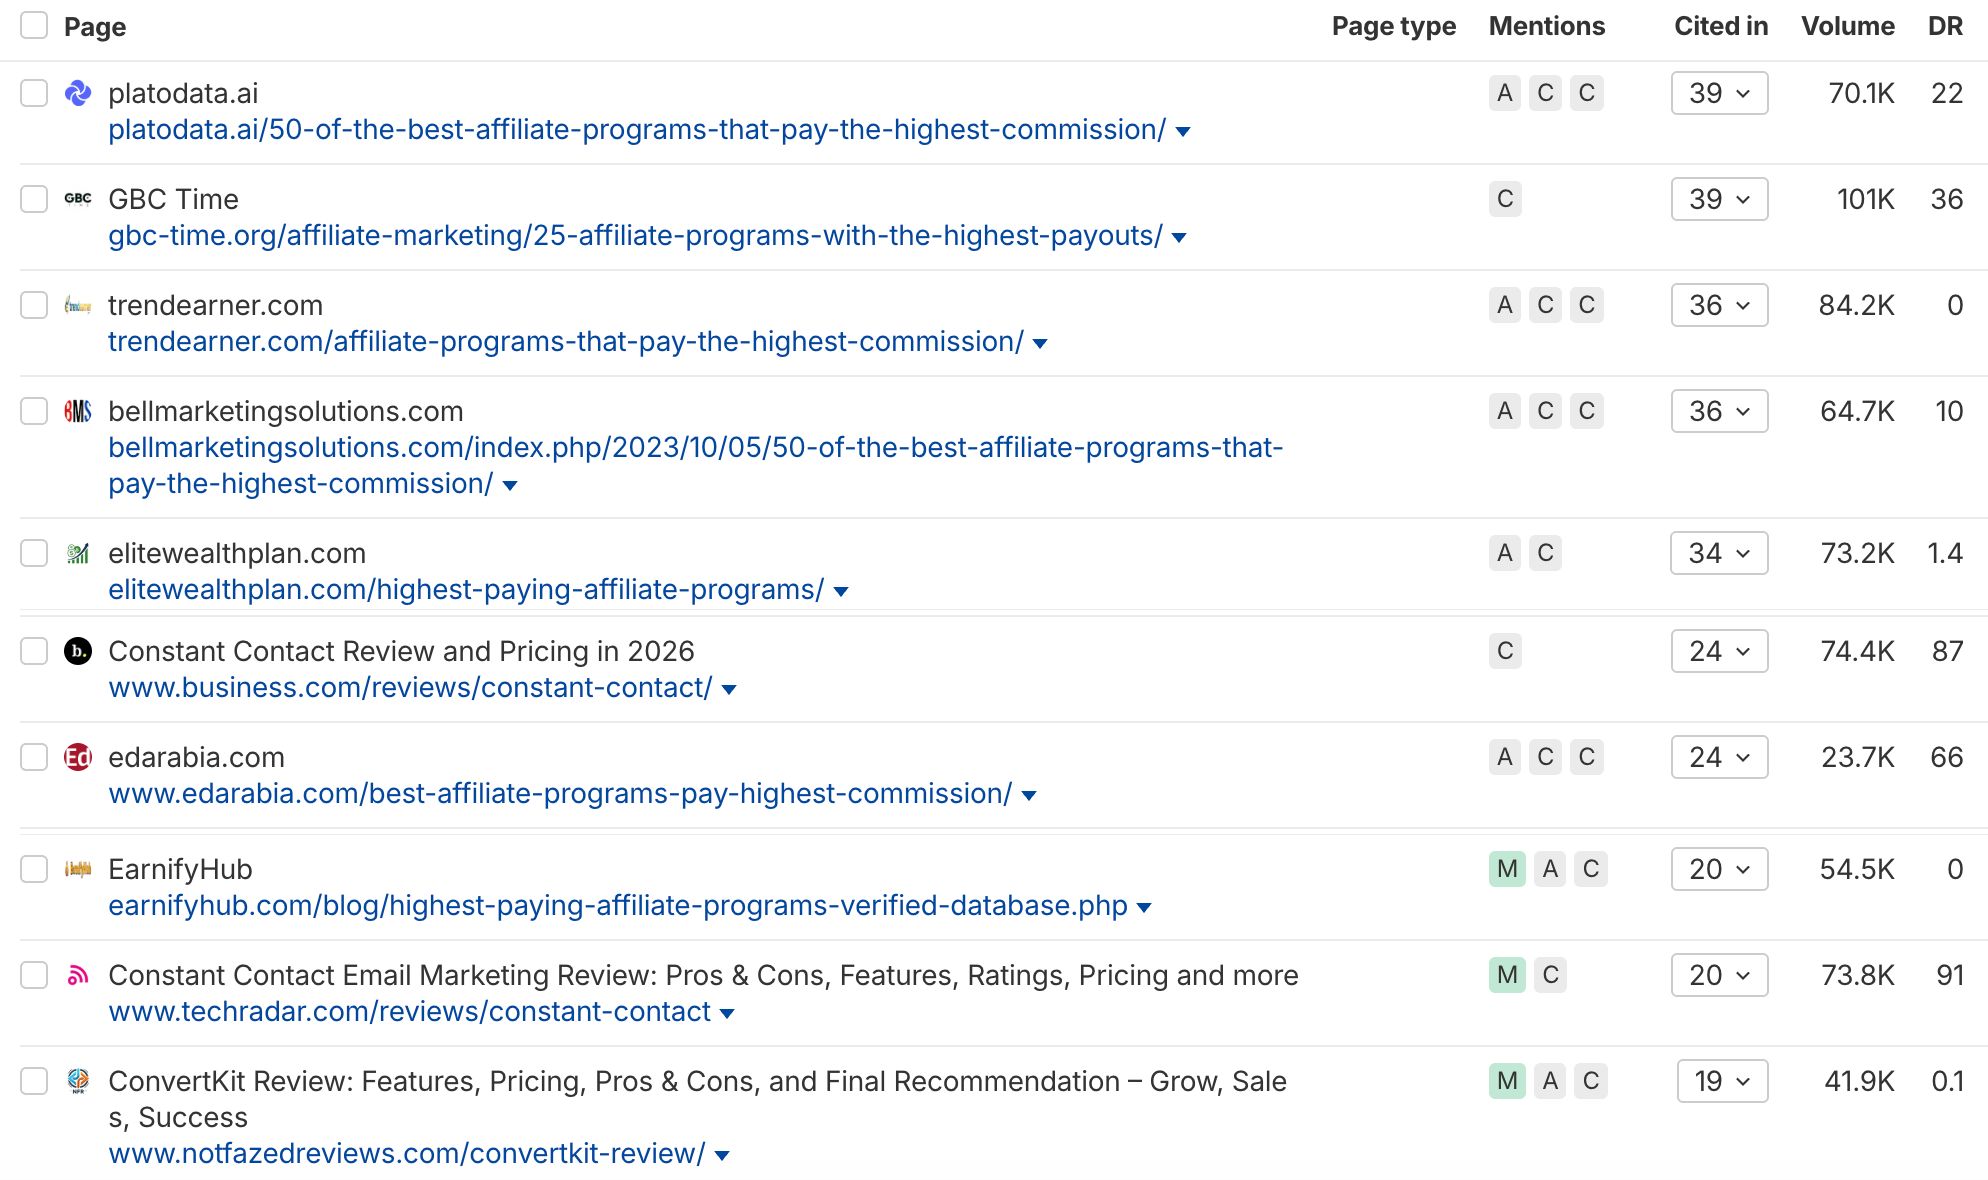Image resolution: width=1988 pixels, height=1180 pixels.
Task: Open the Cited in 39 dropdown for platodata.ai
Action: tap(1719, 93)
